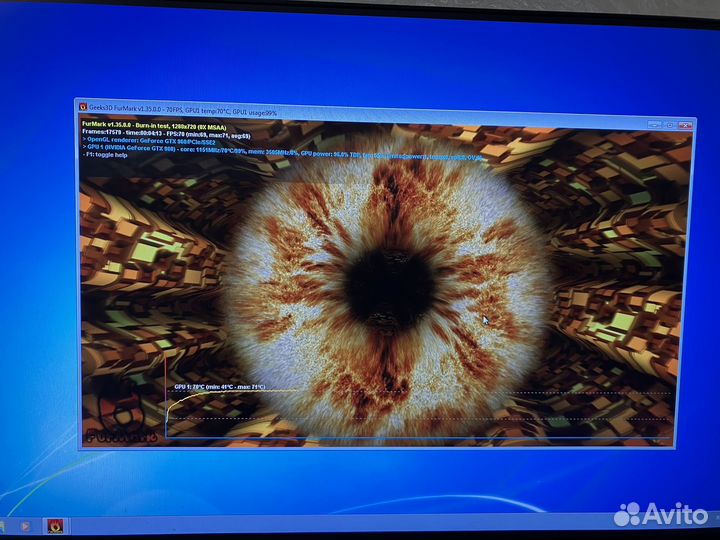Maximize the FurMark window
This screenshot has height=540, width=720.
668,125
